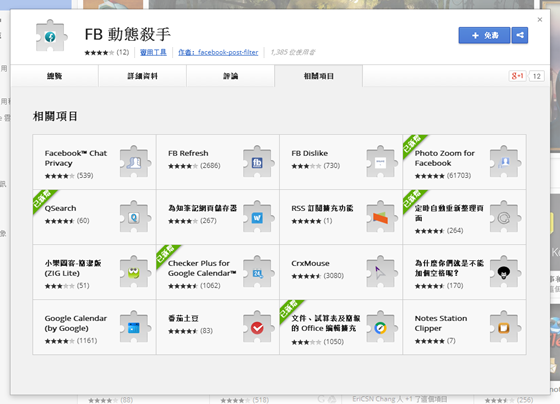This screenshot has width=560, height=404.
Task: Open the FB Dislike extension icon
Action: click(382, 162)
